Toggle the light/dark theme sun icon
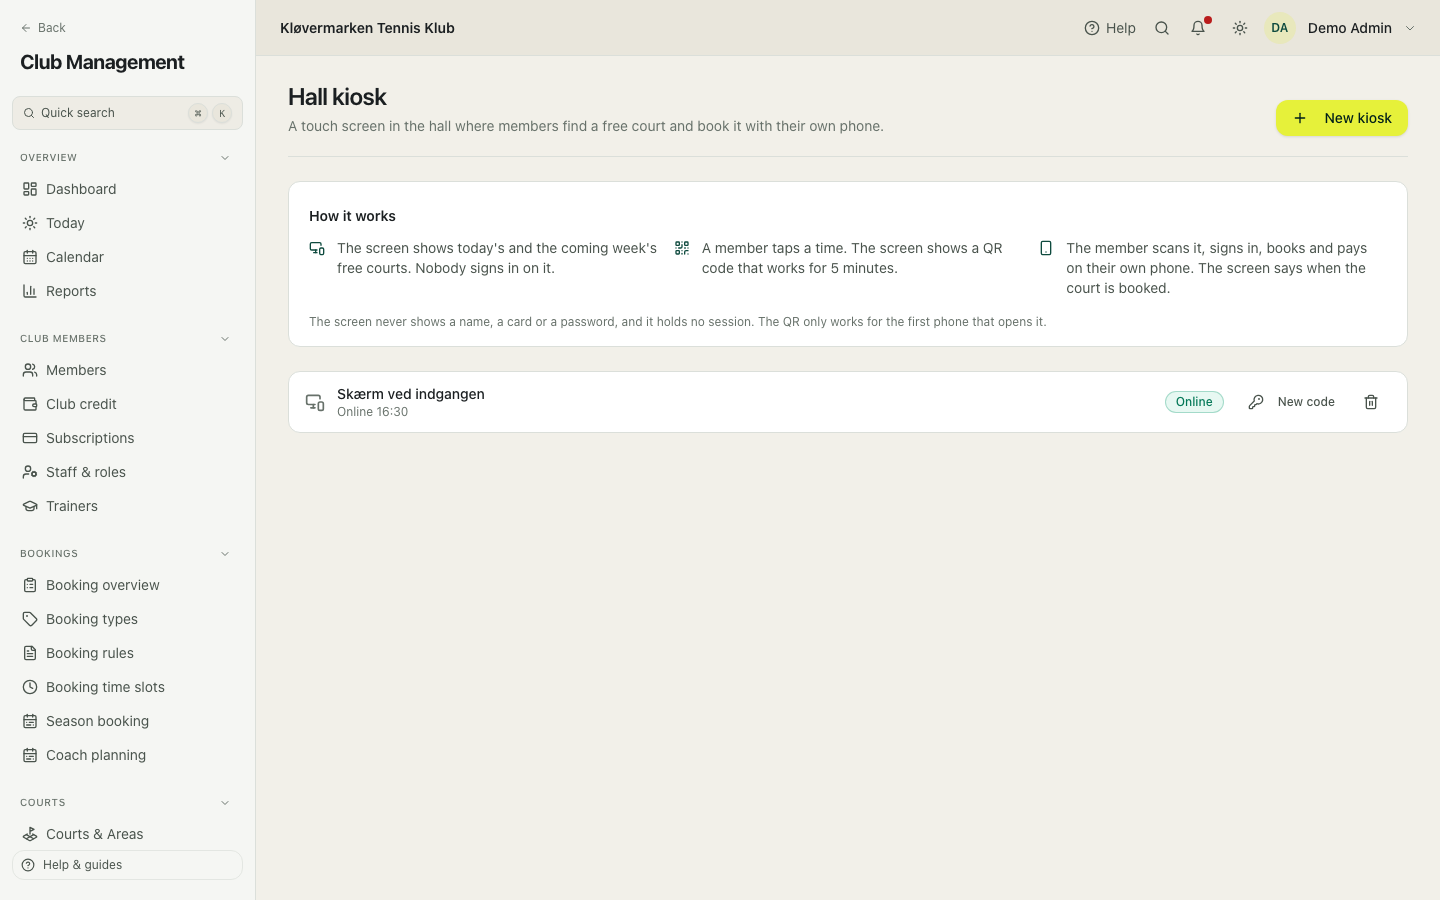 [x=1240, y=28]
